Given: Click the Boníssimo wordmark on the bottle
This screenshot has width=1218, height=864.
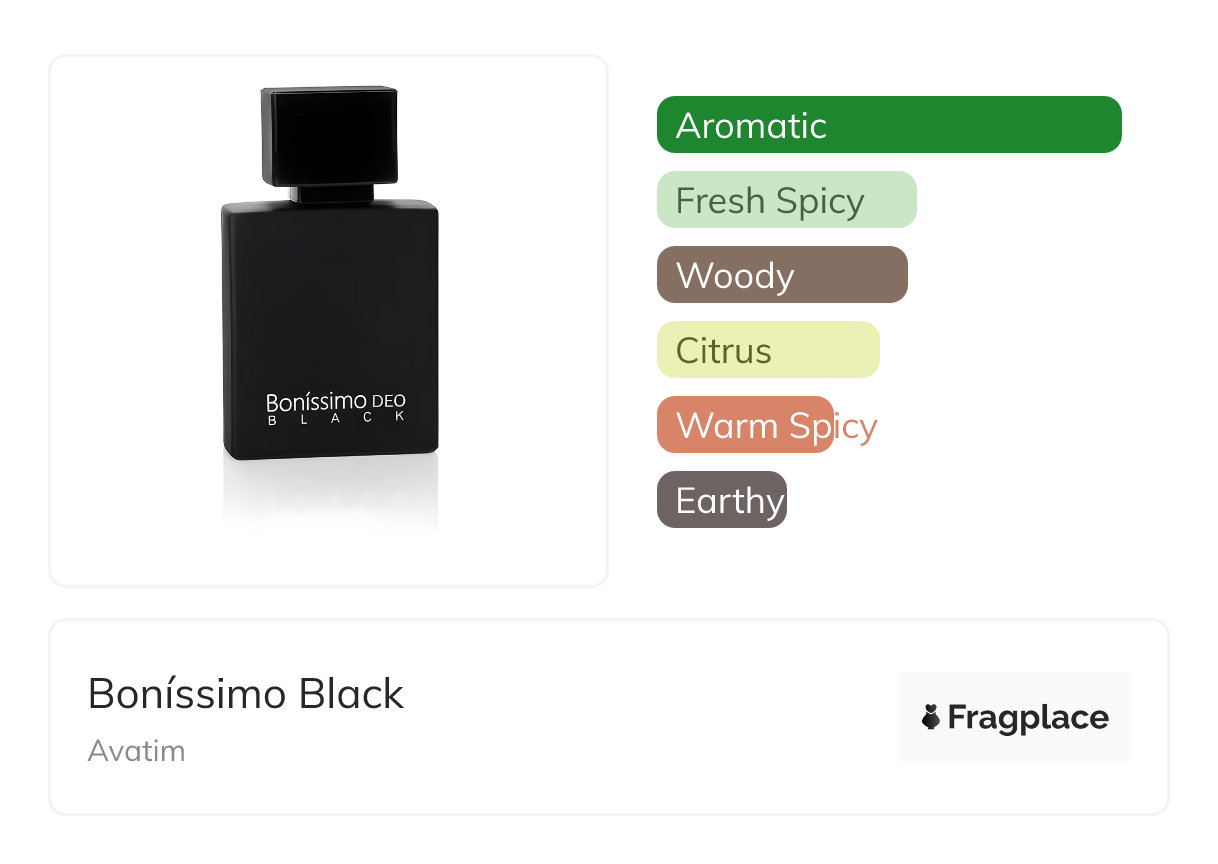Looking at the screenshot, I should pos(316,401).
